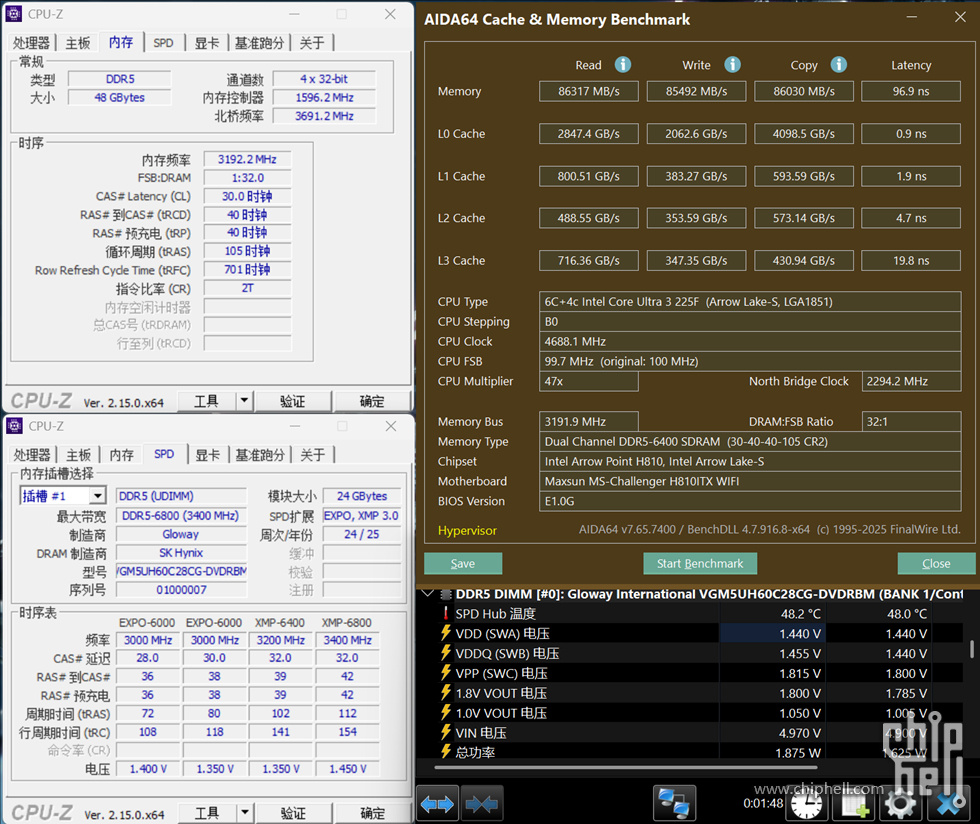Click 内存频率 field 3192.2 MHz

point(247,159)
